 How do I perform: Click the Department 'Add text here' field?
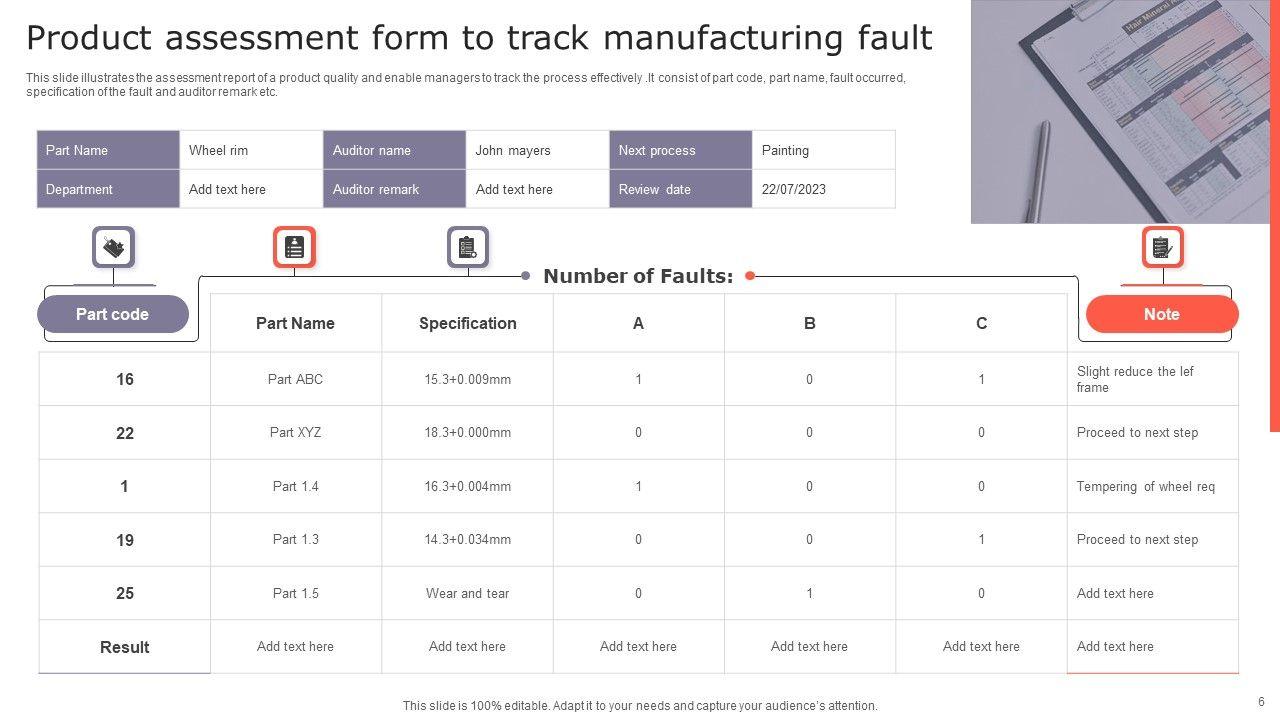tap(228, 189)
